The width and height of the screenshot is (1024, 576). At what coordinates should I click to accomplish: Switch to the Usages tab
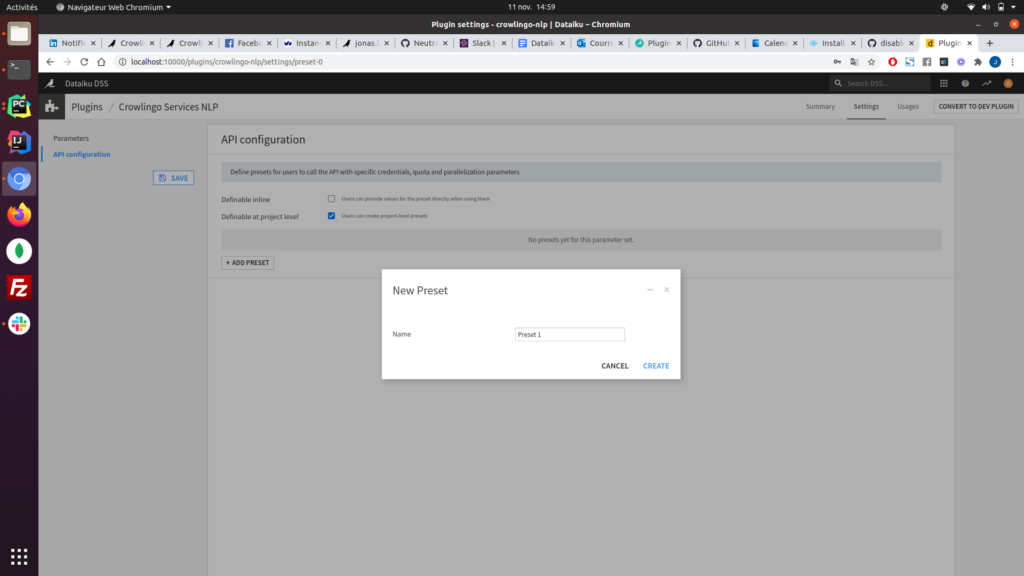tap(907, 106)
